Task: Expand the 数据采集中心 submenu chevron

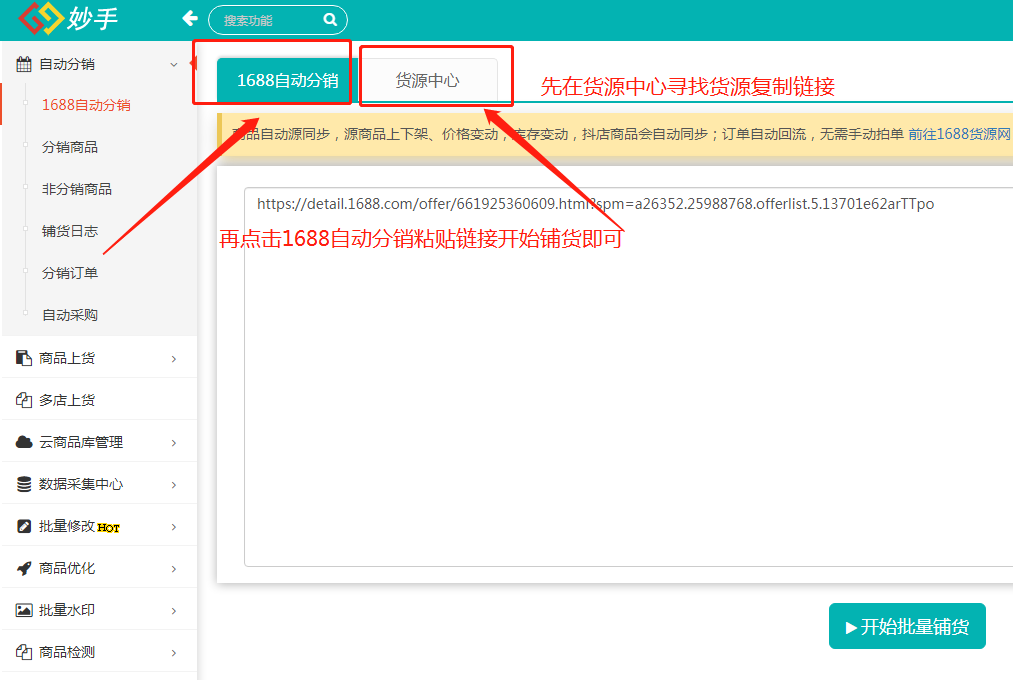Action: point(174,485)
